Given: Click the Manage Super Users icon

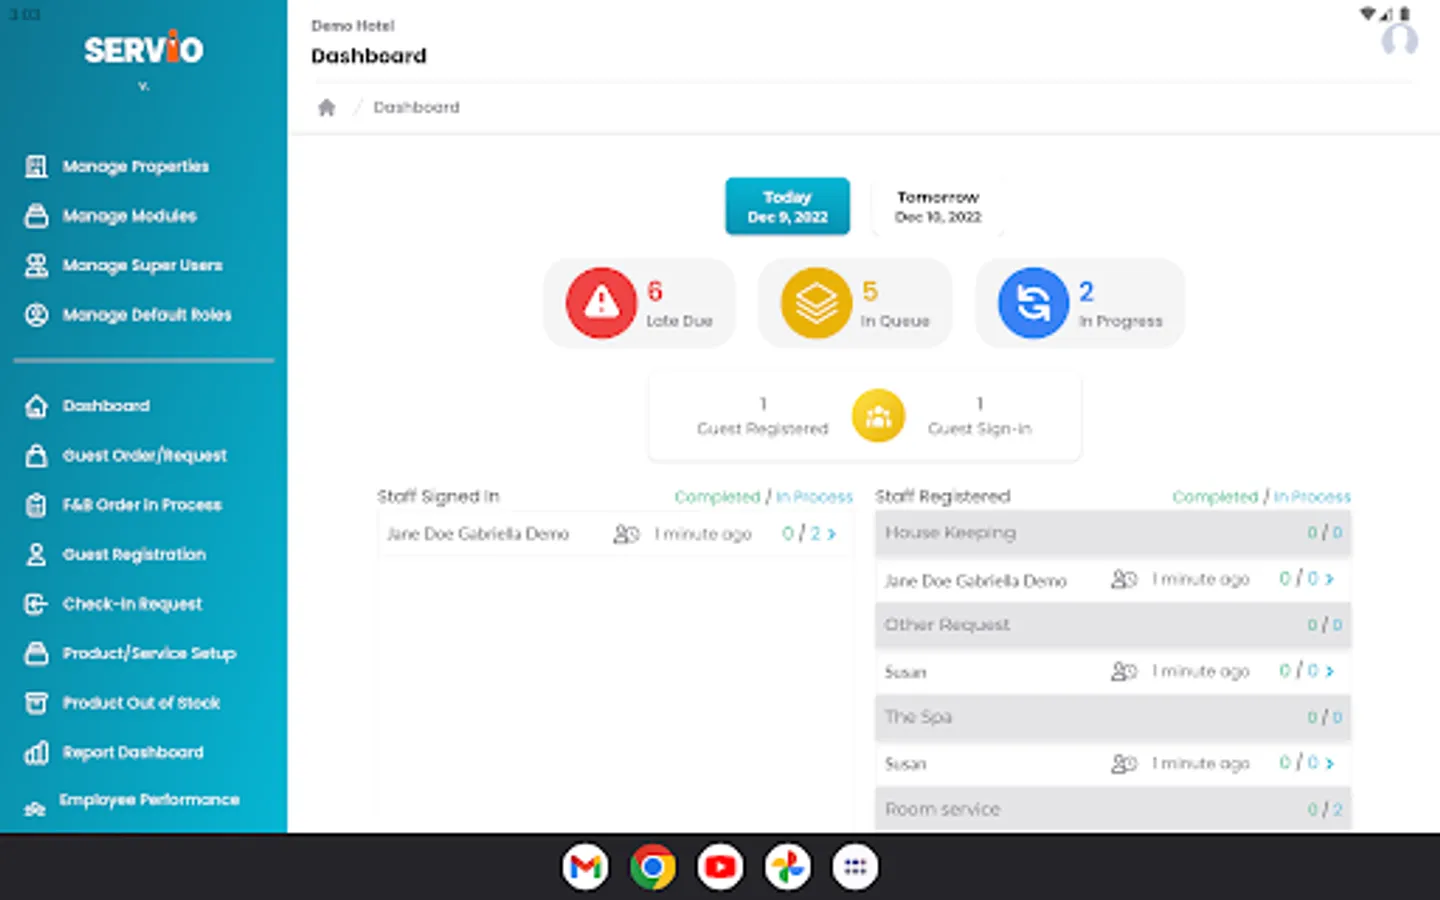Looking at the screenshot, I should pos(36,265).
